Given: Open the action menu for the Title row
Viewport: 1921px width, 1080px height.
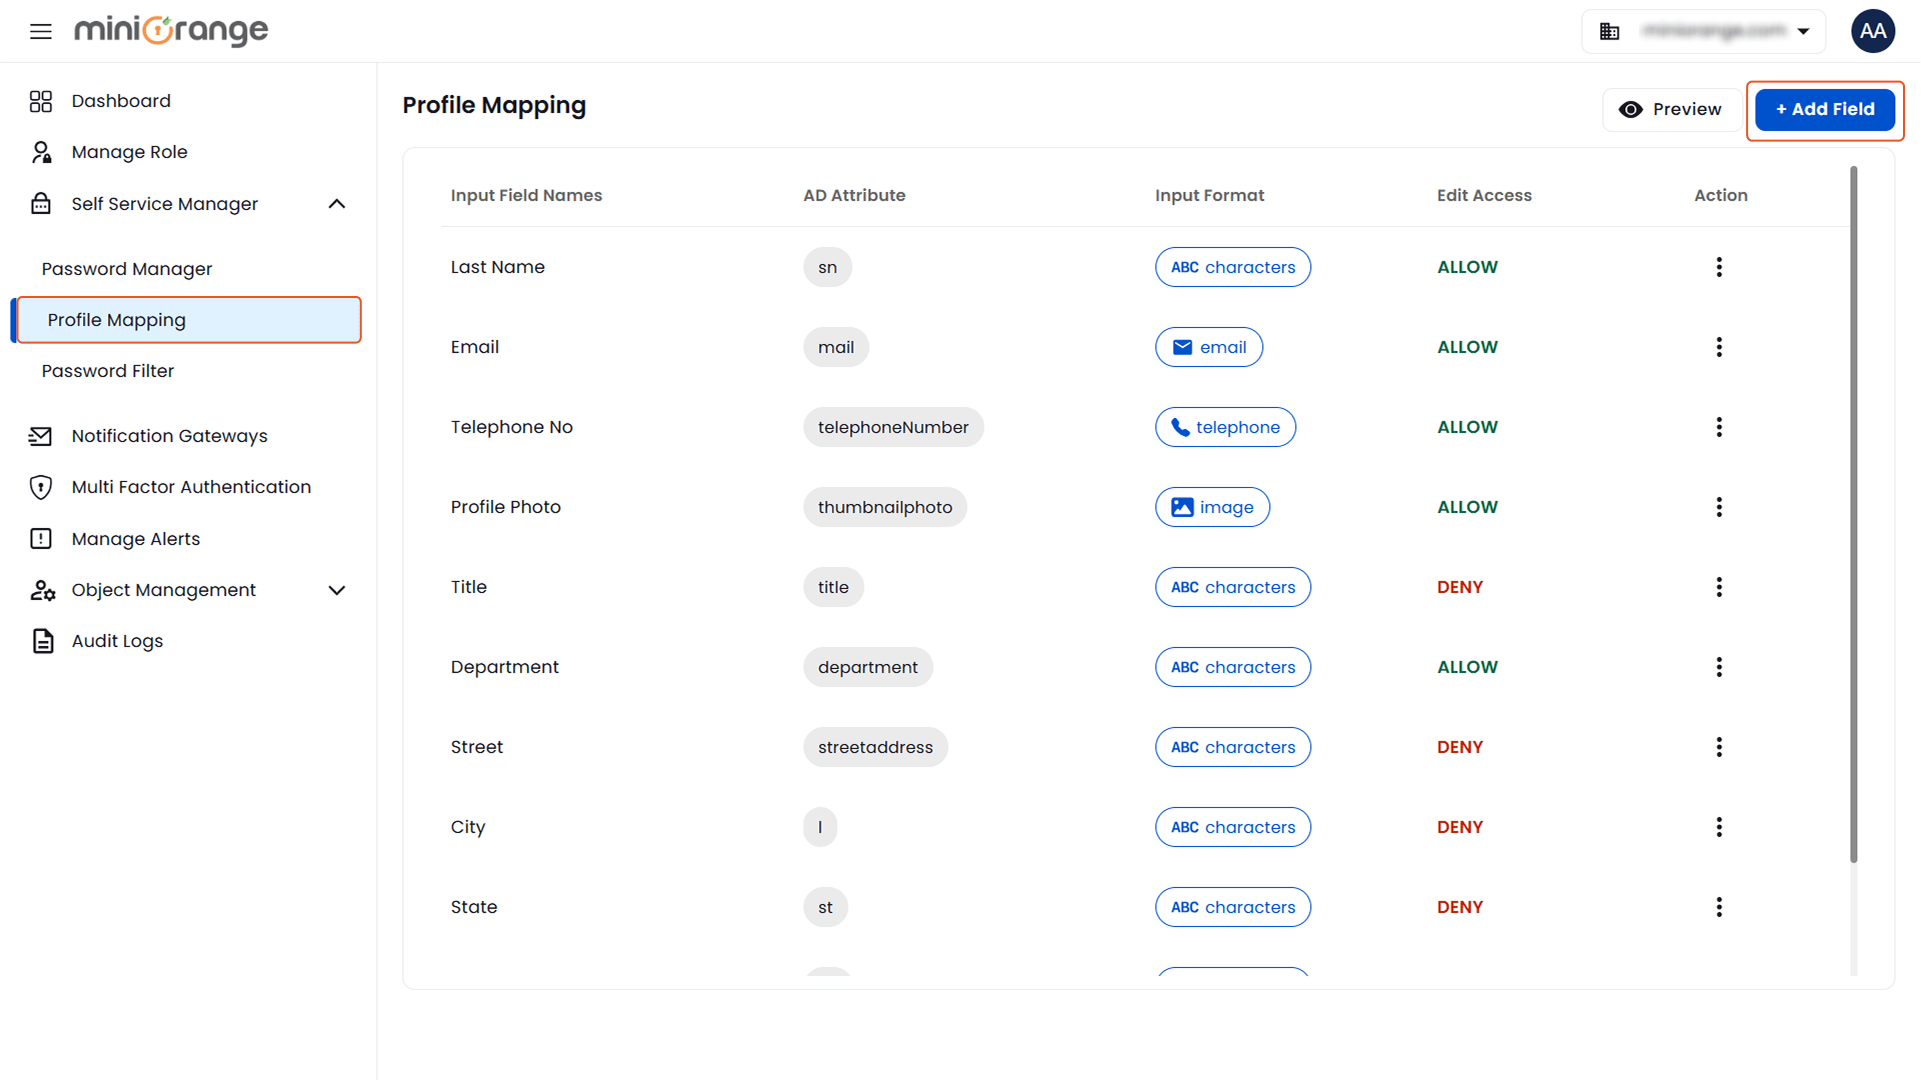Looking at the screenshot, I should 1719,587.
